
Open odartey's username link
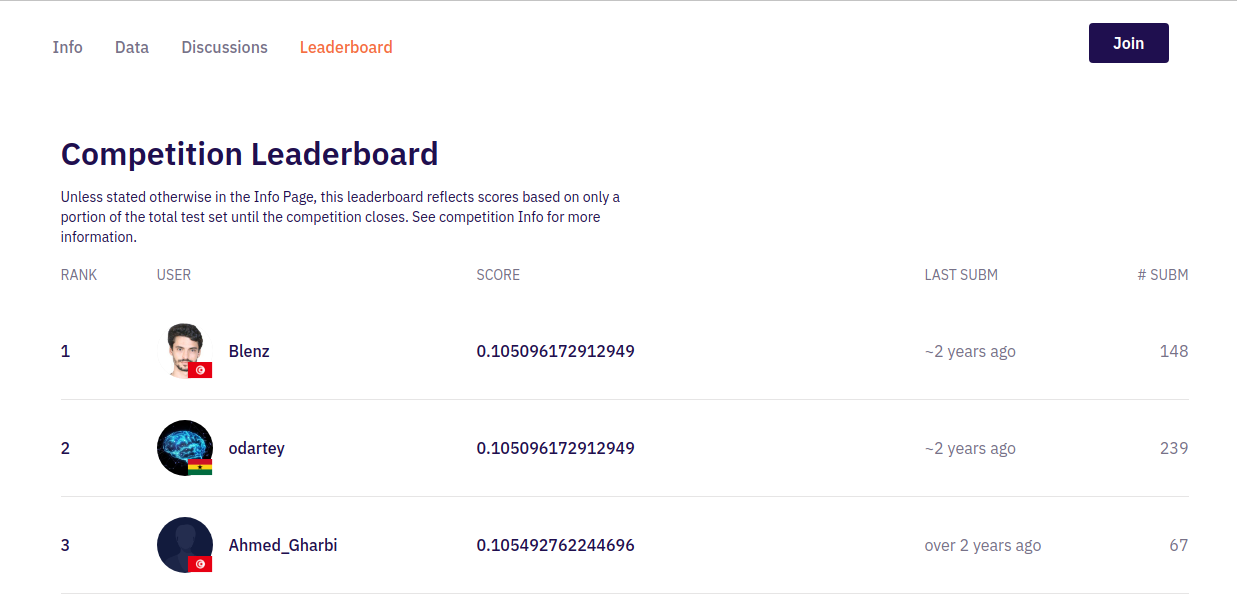point(256,448)
